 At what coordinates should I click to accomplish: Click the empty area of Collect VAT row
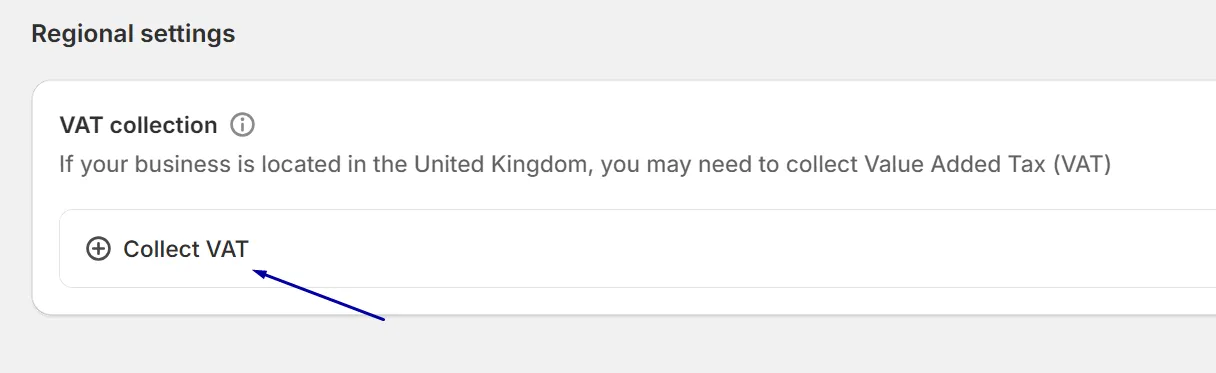700,249
